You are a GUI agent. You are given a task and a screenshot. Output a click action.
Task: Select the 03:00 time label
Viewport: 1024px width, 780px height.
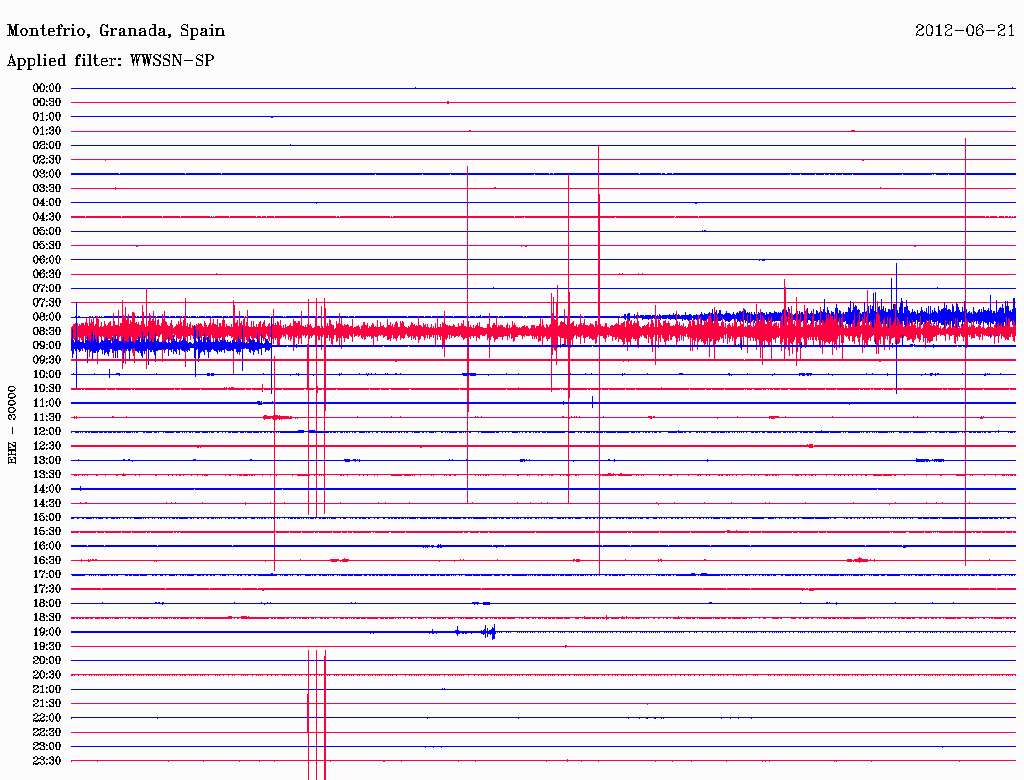(47, 174)
